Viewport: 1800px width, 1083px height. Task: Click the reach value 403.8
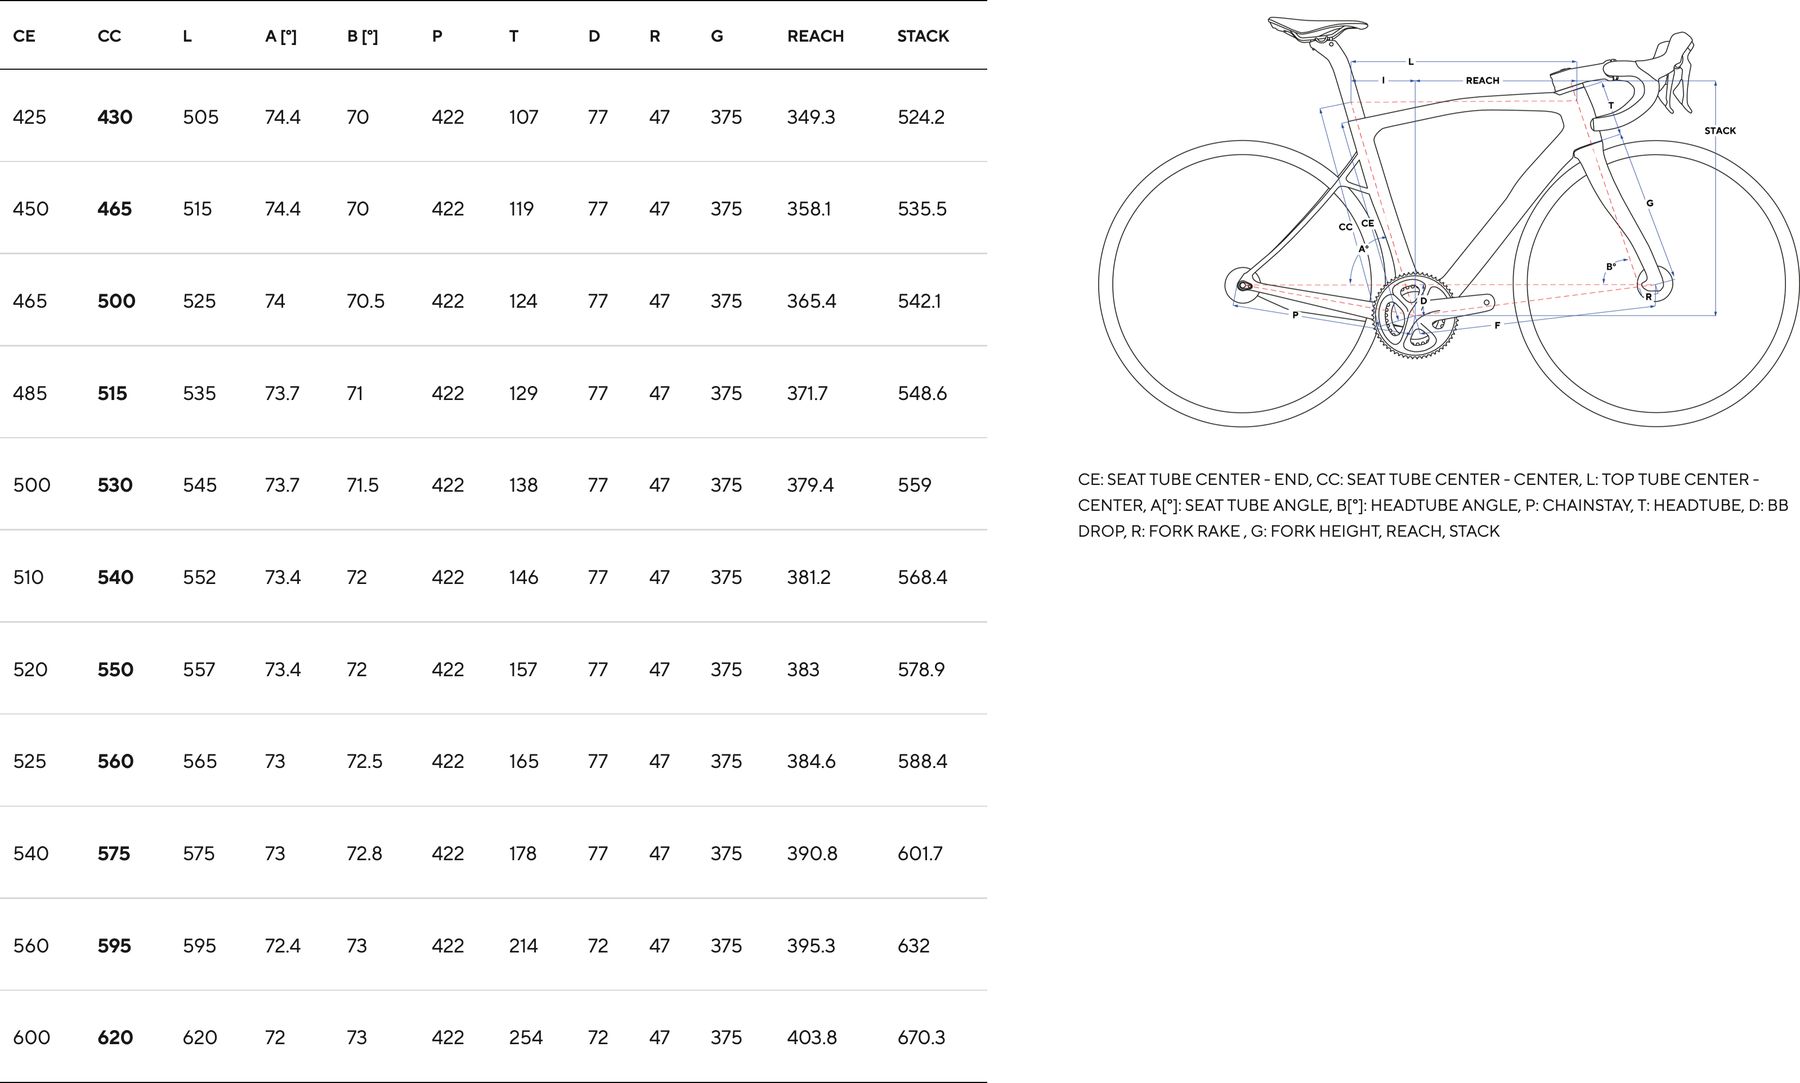point(811,1038)
